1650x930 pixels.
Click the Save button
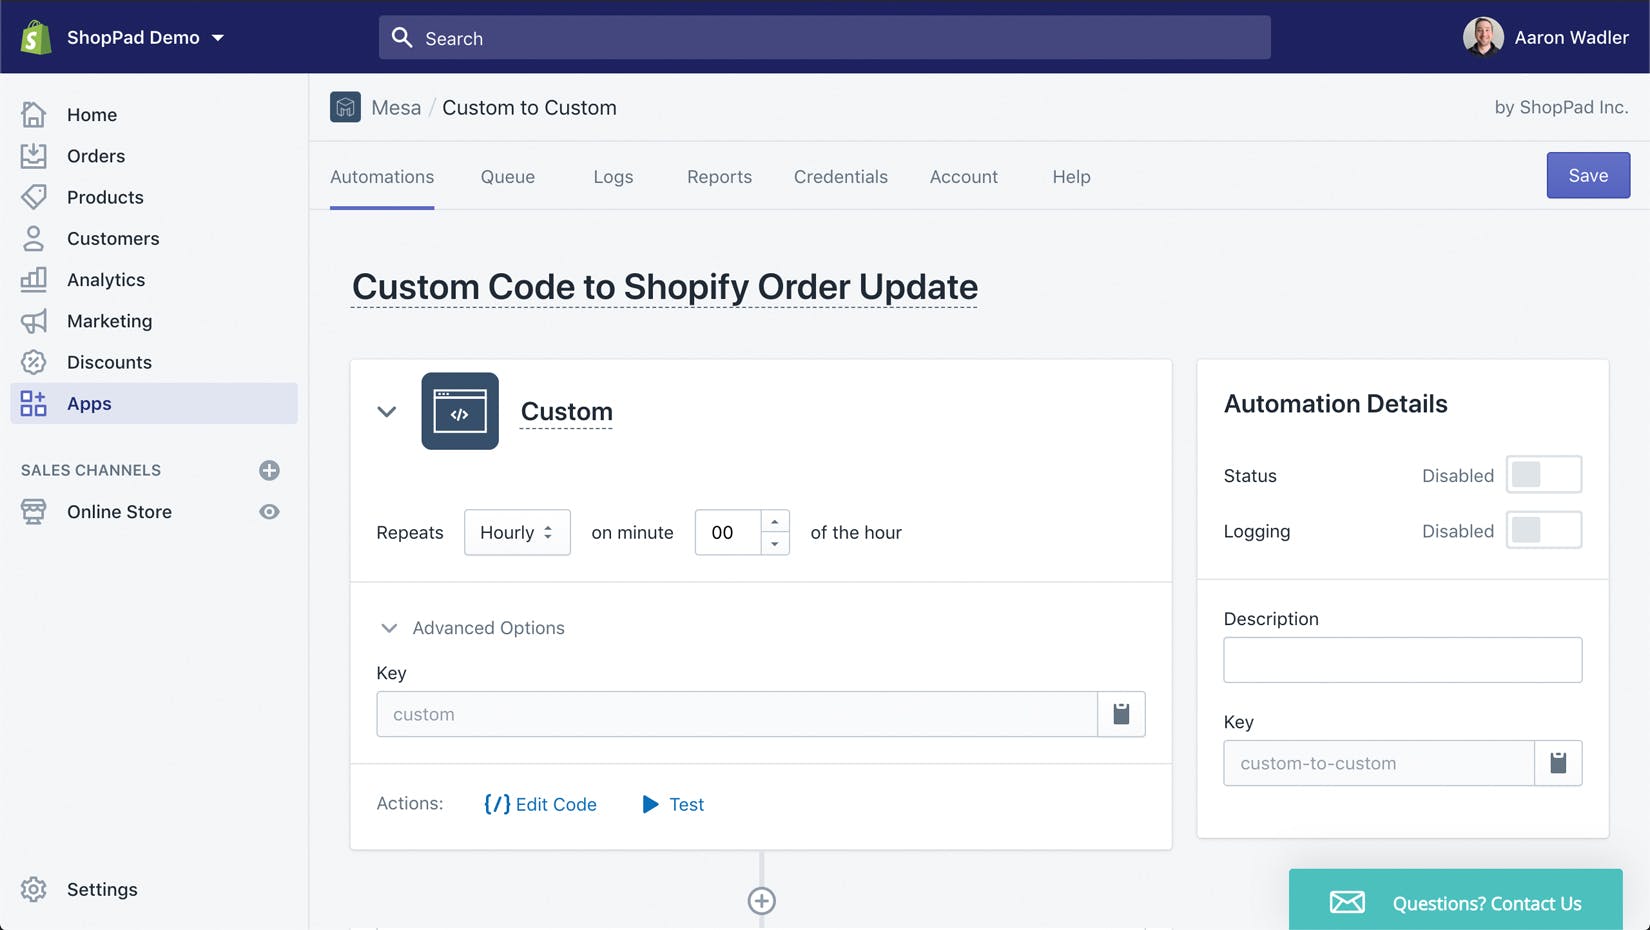1588,175
